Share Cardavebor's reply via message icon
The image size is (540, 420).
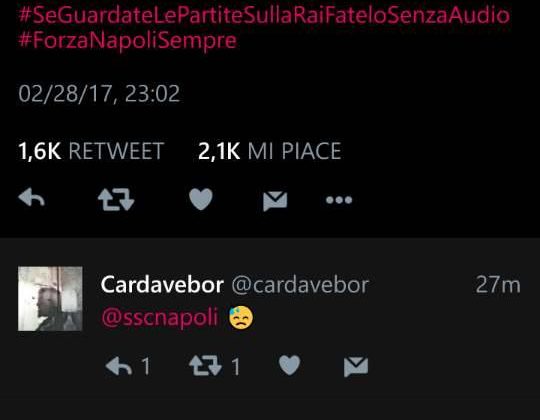pos(356,367)
